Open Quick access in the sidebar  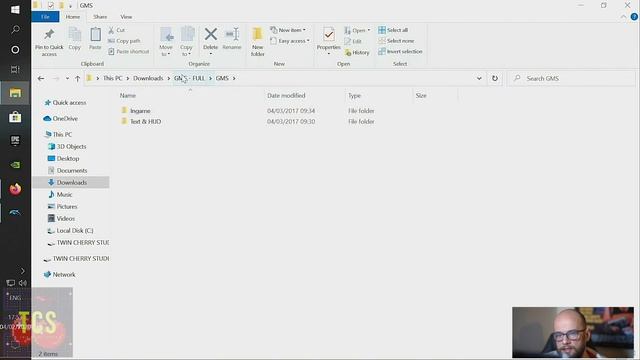coord(65,102)
